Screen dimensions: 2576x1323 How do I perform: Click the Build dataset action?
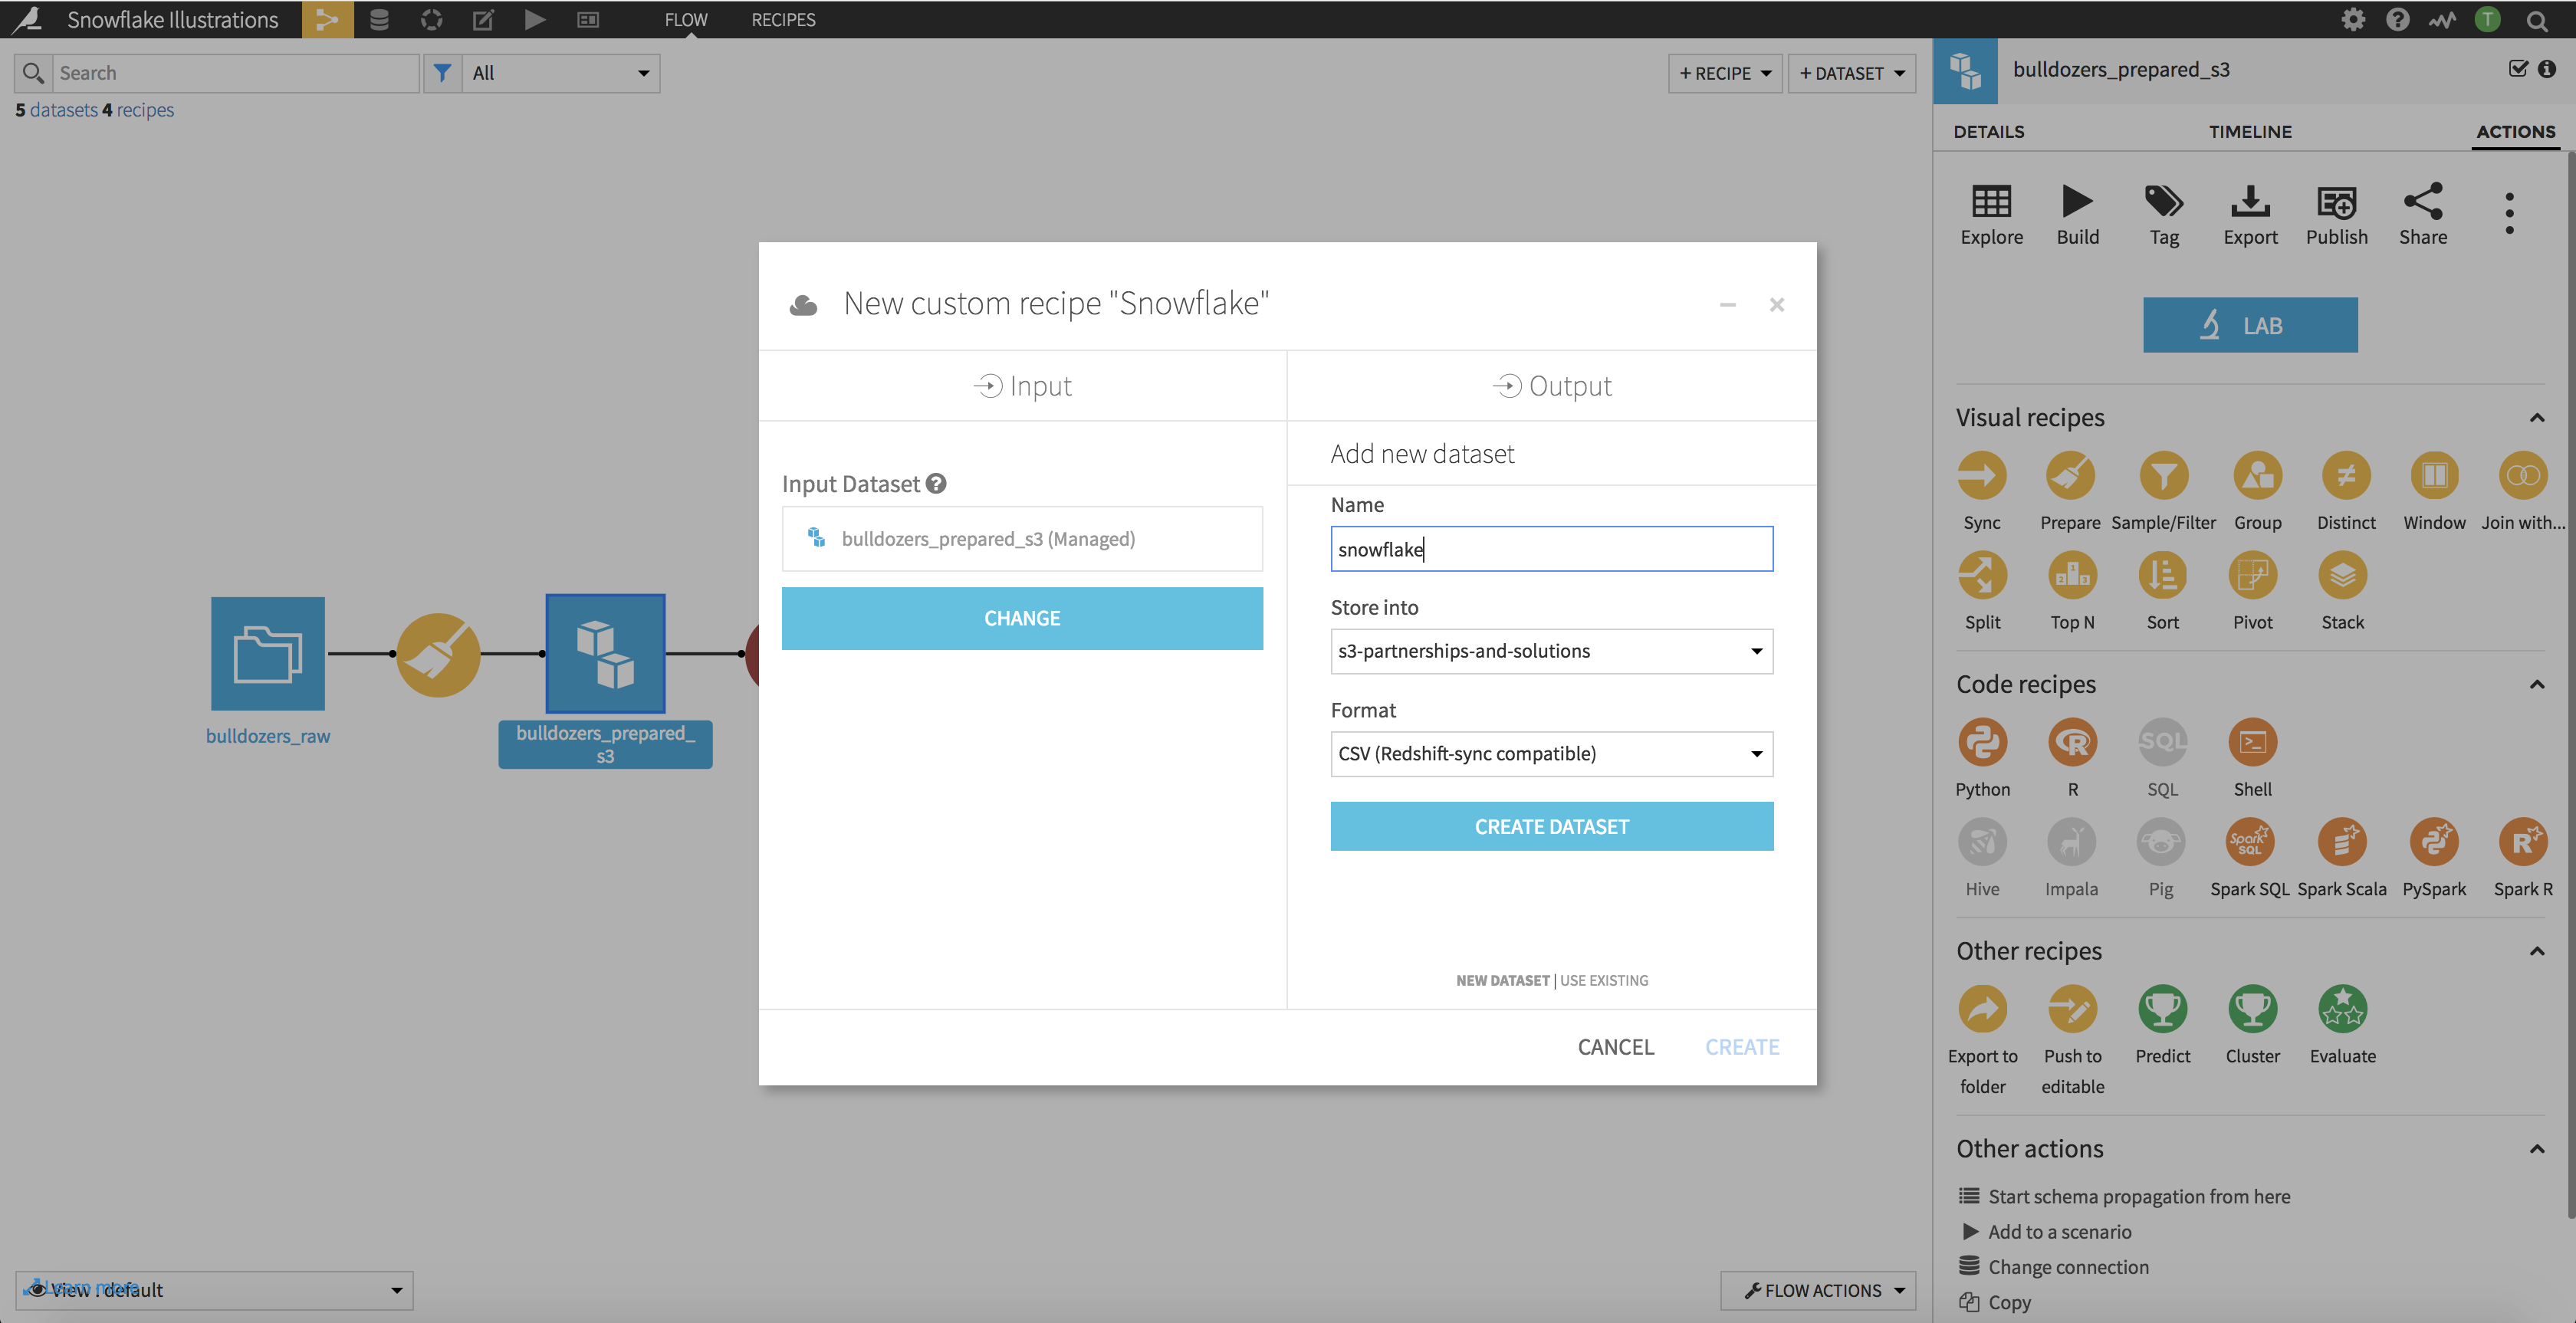2077,214
